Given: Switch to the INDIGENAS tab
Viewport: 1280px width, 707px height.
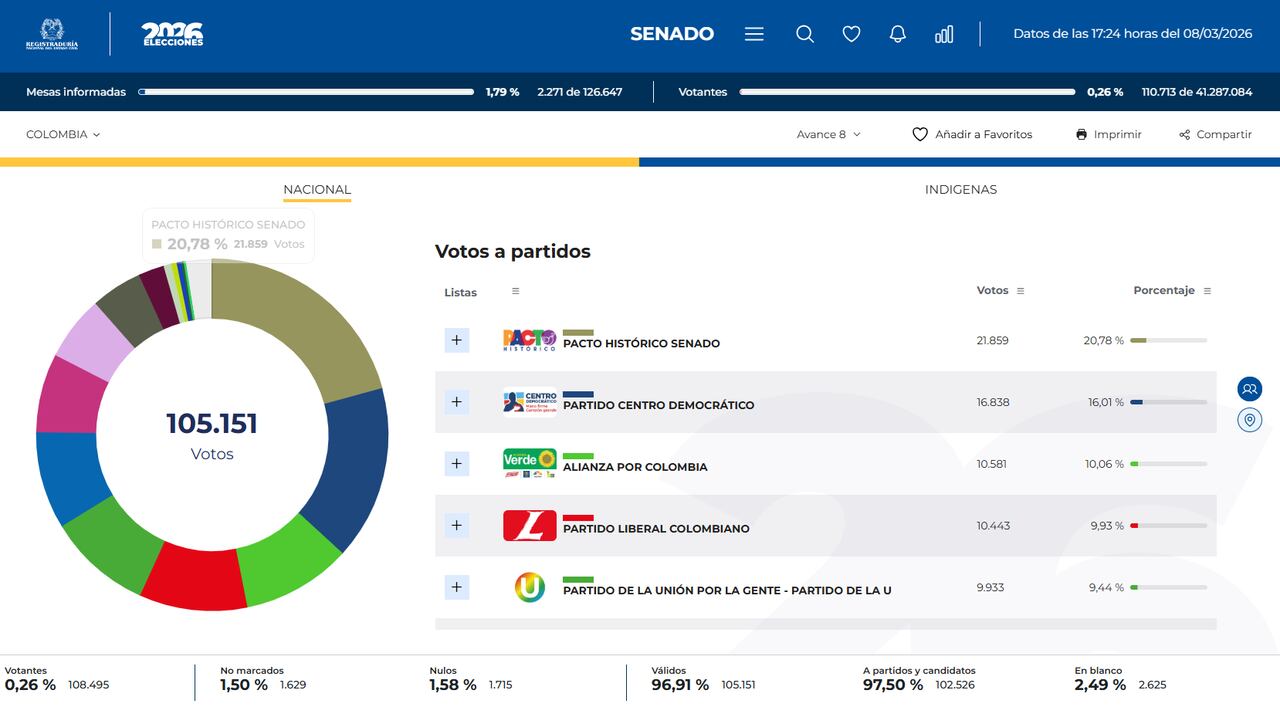Looking at the screenshot, I should [960, 189].
